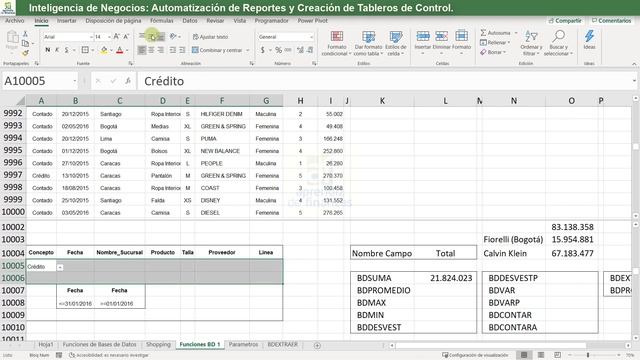The image size is (640, 360).
Task: Click the Pegar (paste) icon
Action: coord(12,37)
